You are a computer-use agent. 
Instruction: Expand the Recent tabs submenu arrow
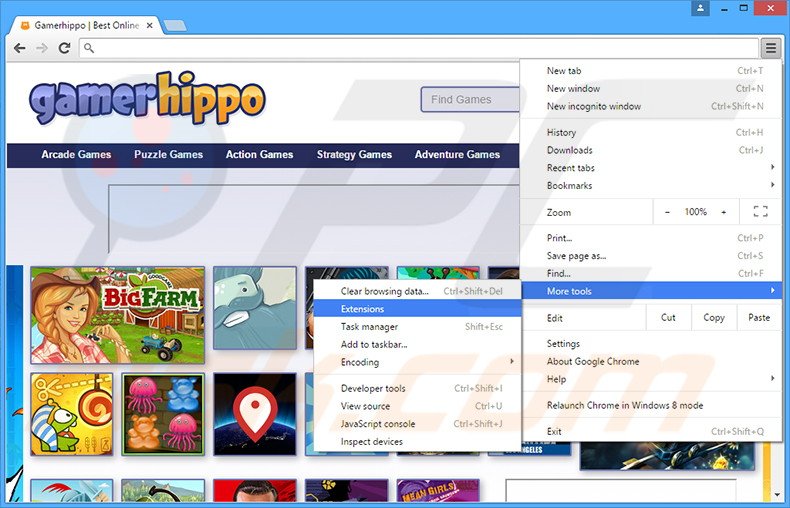point(772,167)
